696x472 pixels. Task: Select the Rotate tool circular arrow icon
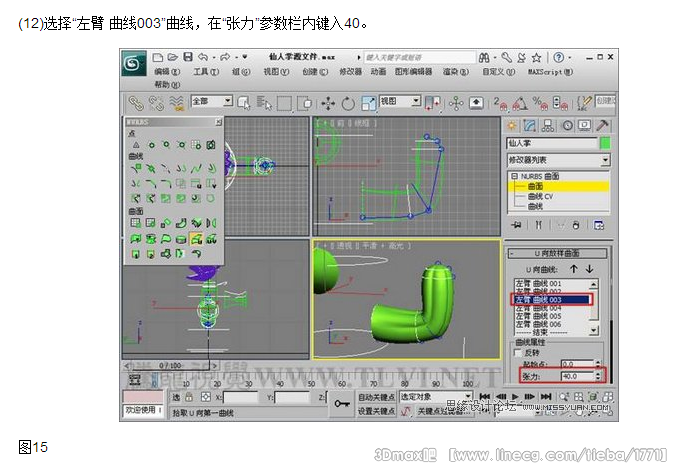pos(348,103)
